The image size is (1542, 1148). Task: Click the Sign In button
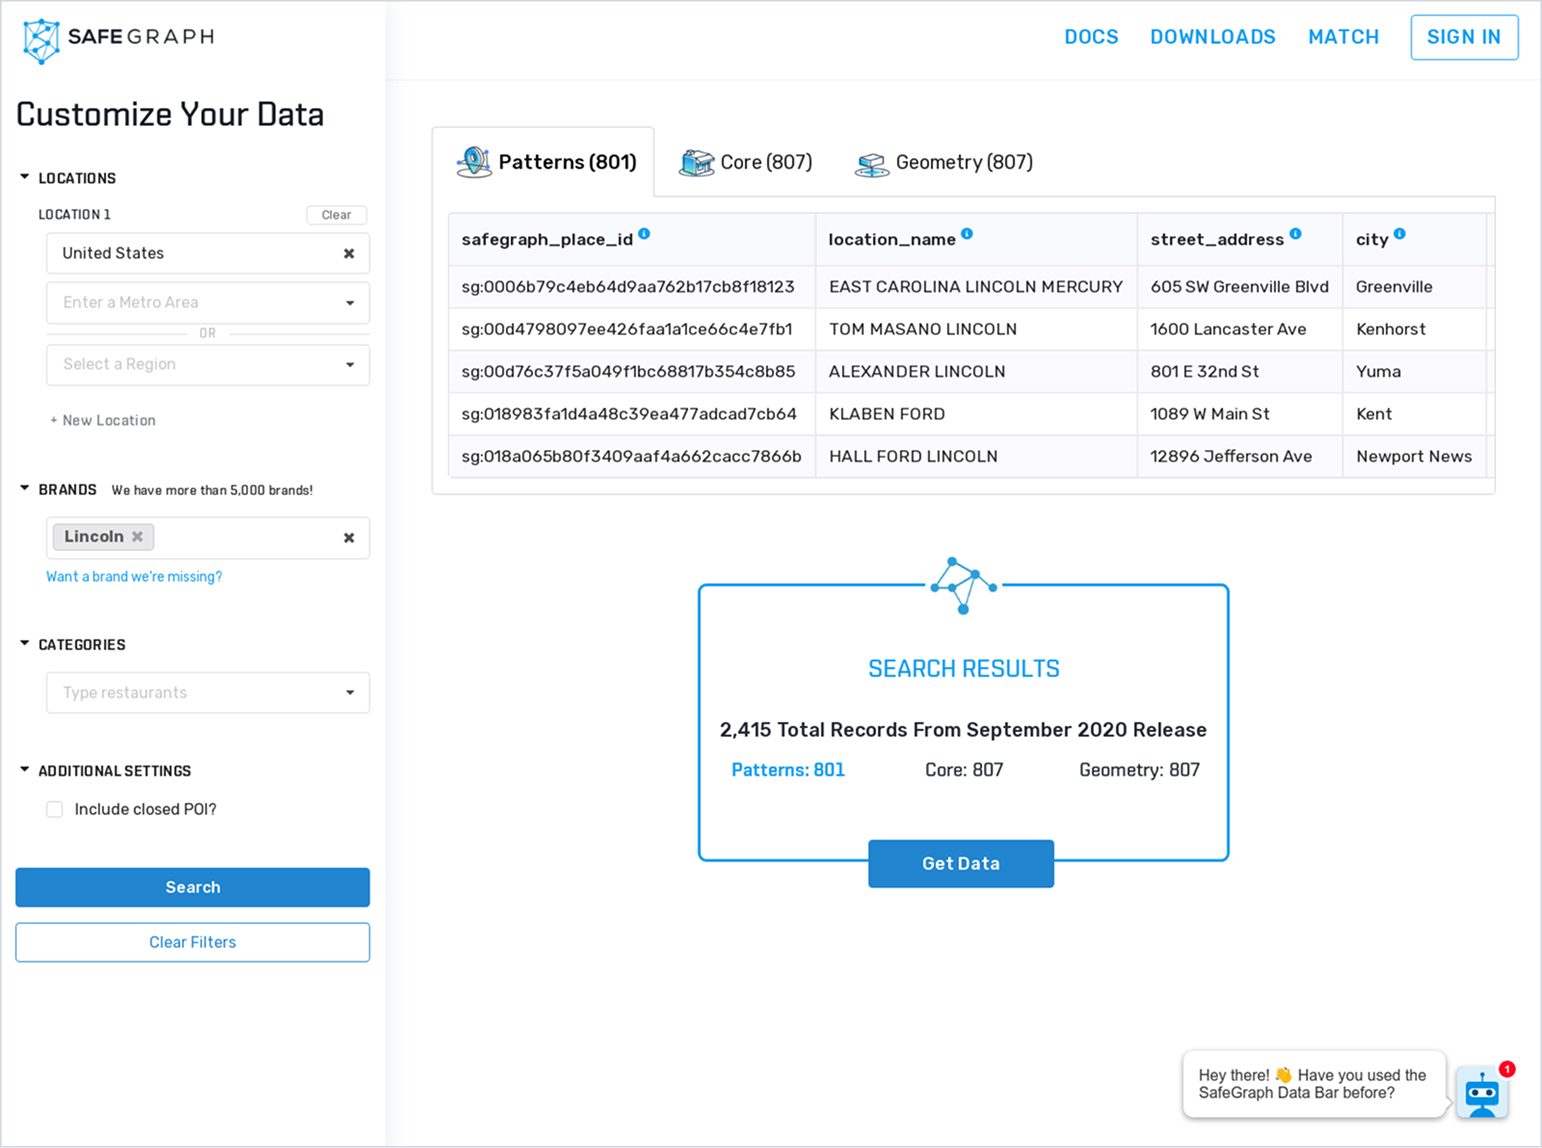(x=1463, y=37)
